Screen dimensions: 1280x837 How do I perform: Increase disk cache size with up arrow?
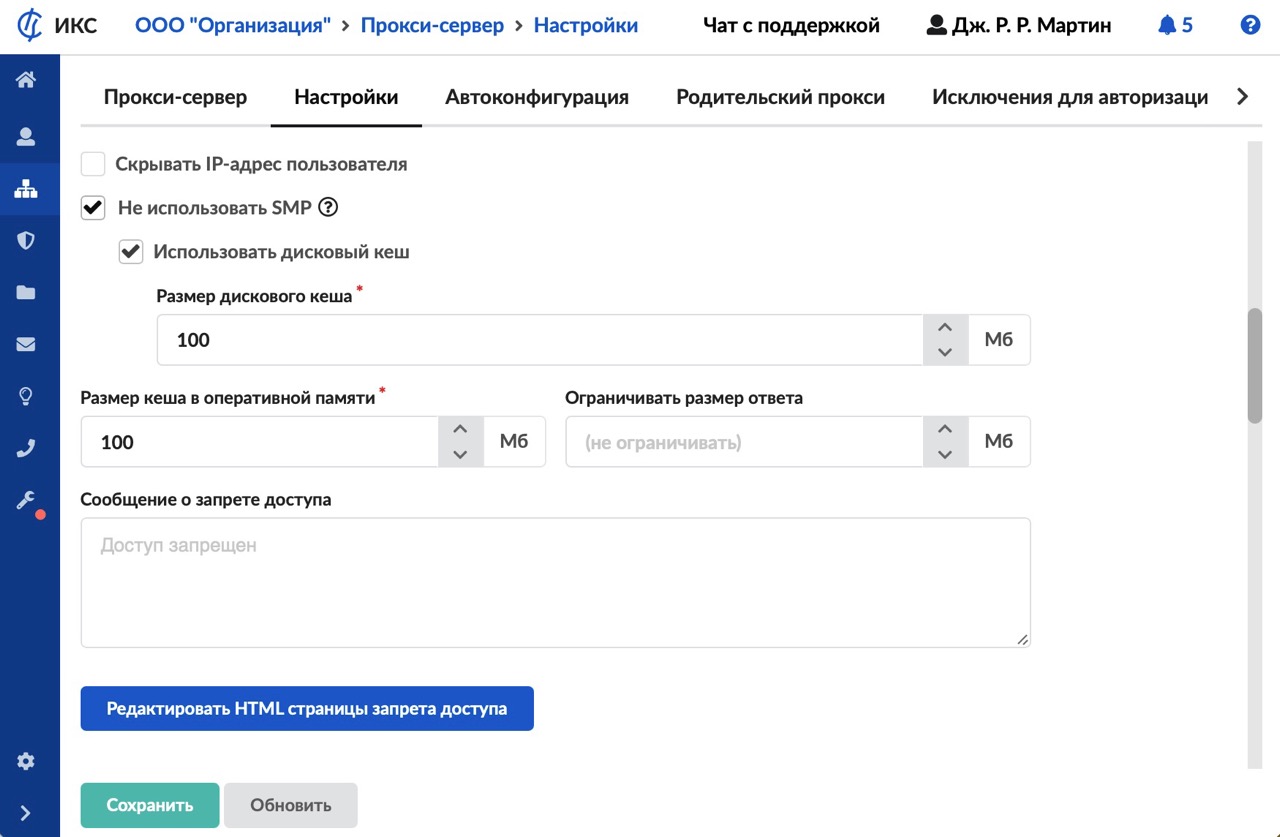tap(945, 328)
